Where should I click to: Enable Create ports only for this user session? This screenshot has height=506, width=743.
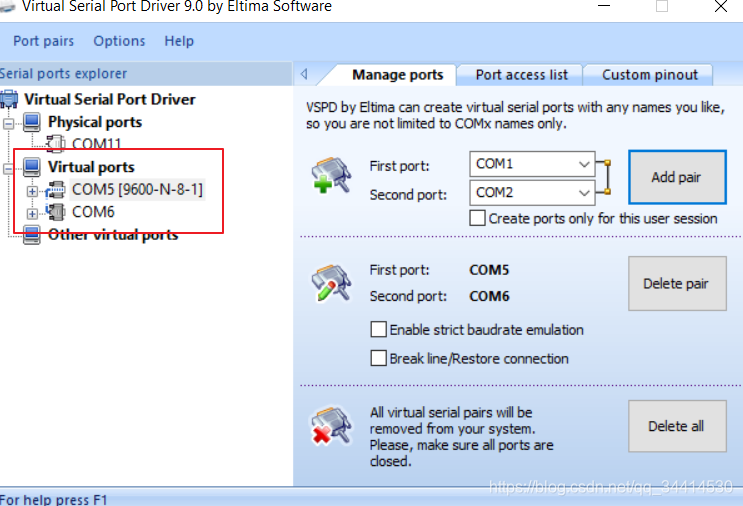(477, 218)
